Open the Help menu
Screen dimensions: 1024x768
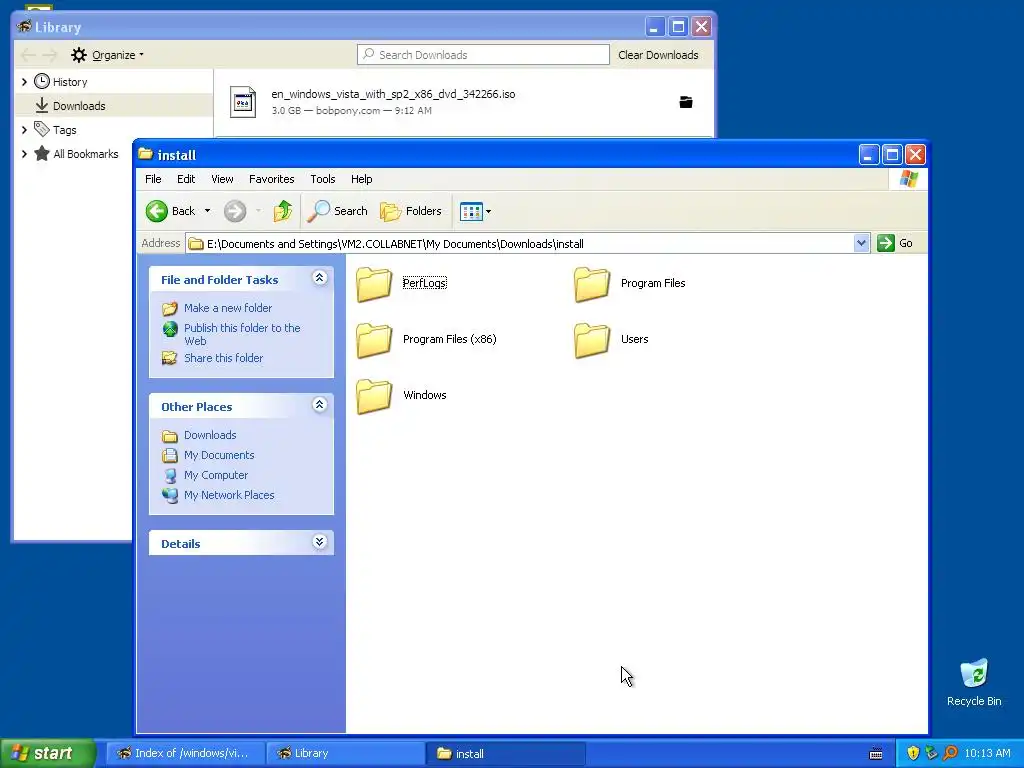[x=361, y=179]
